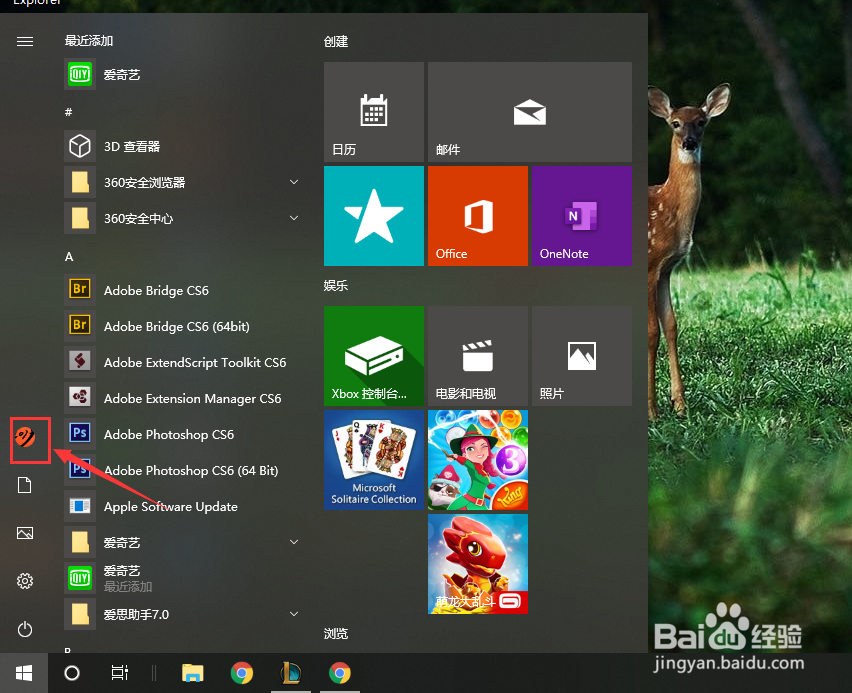The image size is (852, 693).
Task: Open Adobe ExtendScript Toolkit CS6
Action: click(x=182, y=362)
